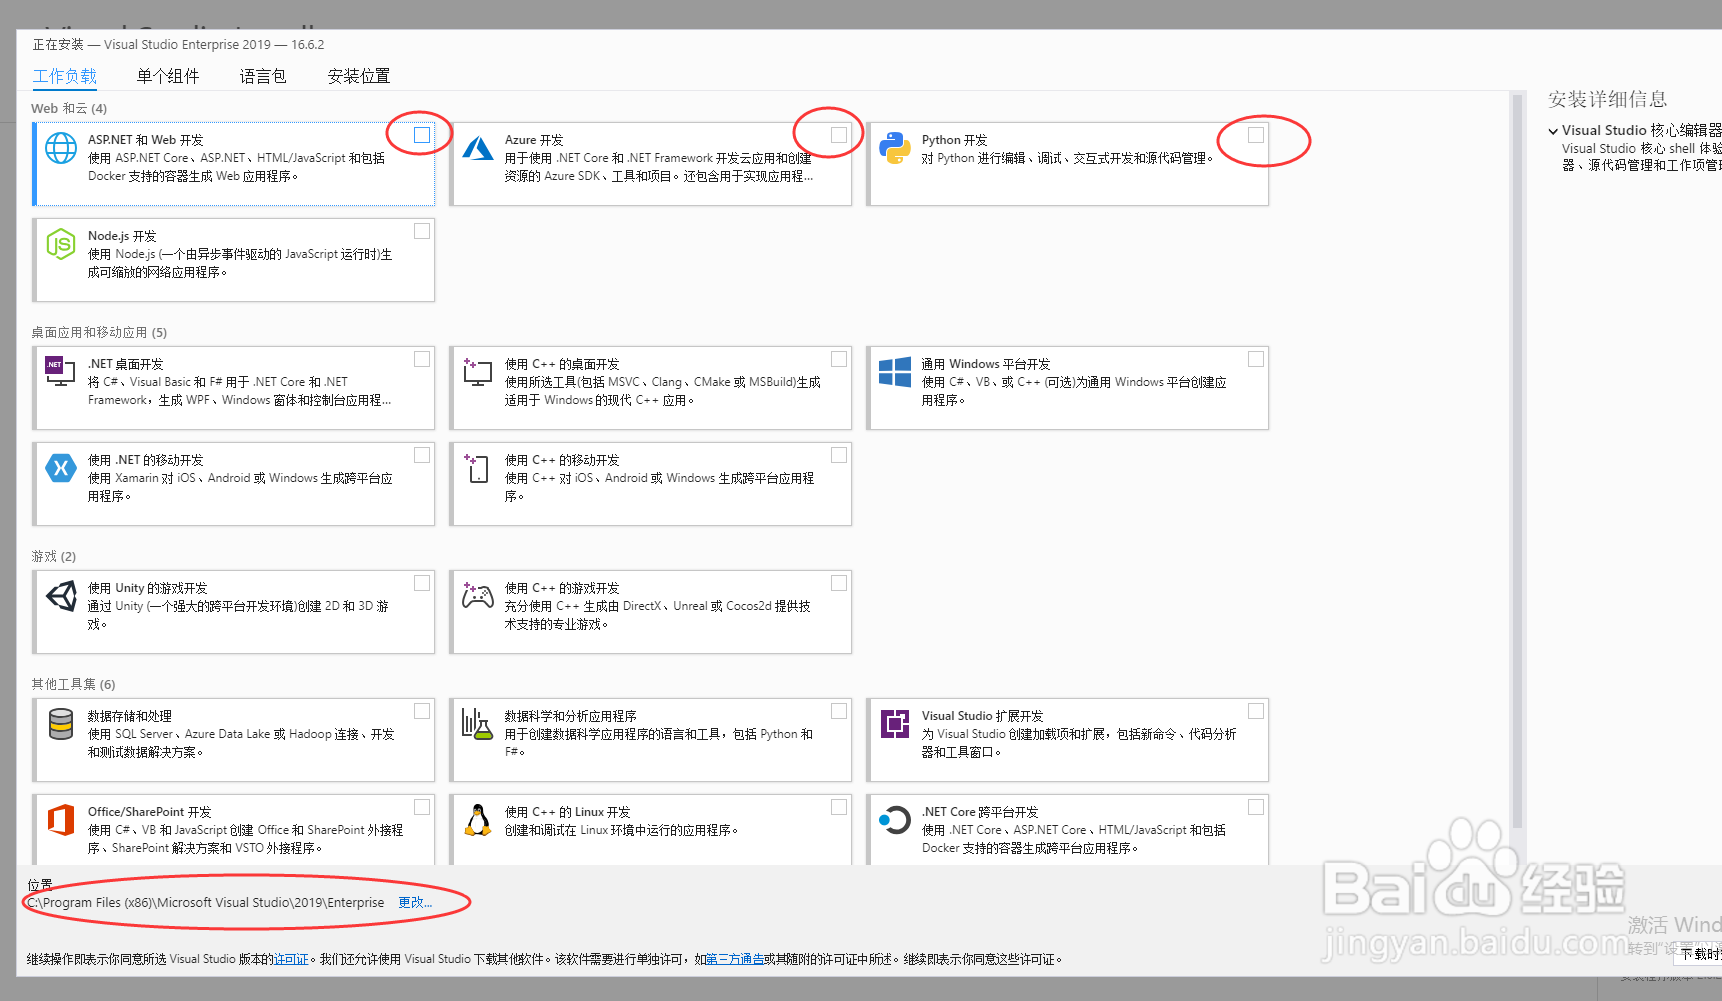Click the 安装详细信息 panel heading
Screen dimensions: 1722x1001
pos(1607,99)
